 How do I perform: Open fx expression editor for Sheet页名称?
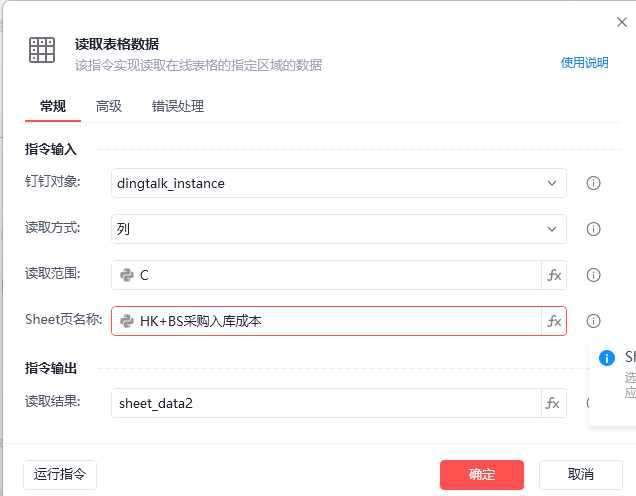554,321
